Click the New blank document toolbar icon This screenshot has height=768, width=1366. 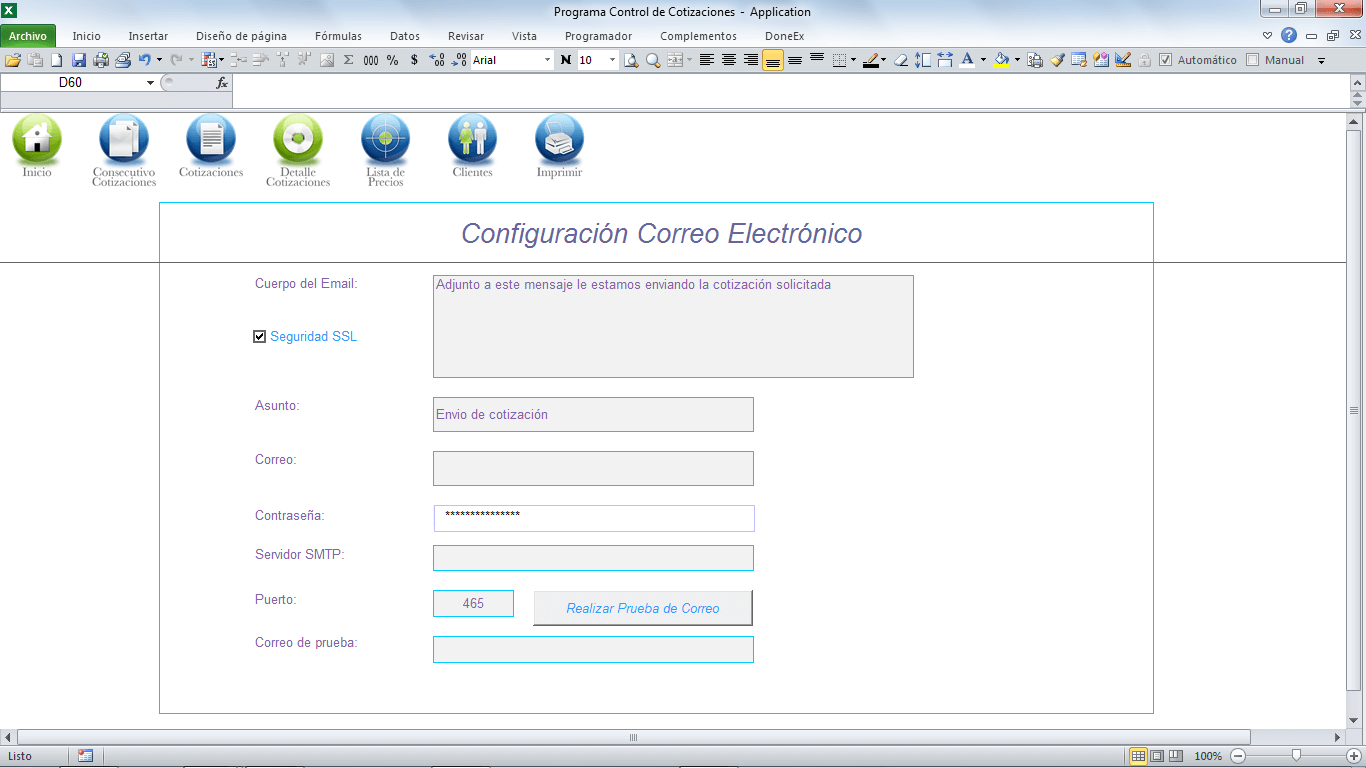click(x=57, y=60)
